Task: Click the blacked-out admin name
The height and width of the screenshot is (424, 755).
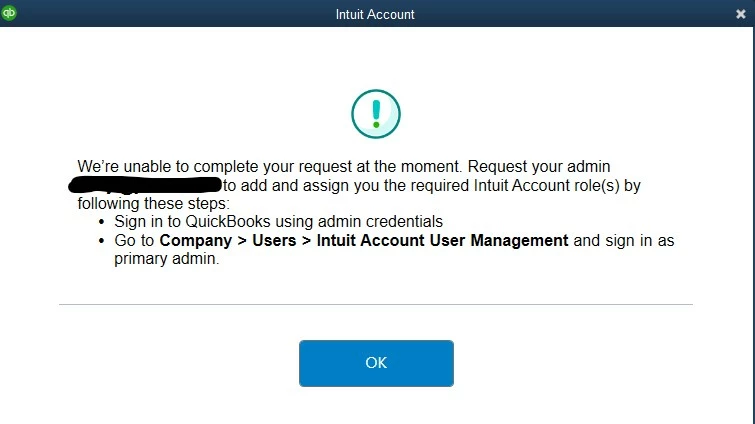Action: coord(145,185)
